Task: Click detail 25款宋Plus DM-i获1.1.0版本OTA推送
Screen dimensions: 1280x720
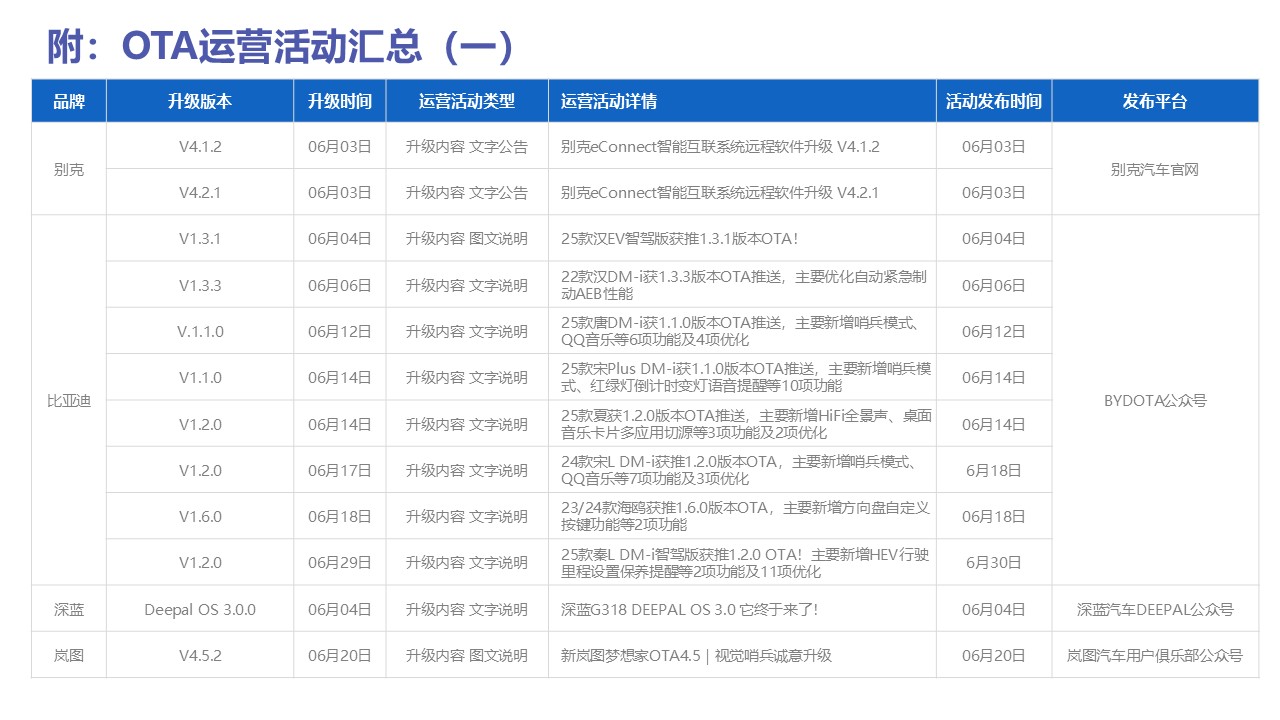Action: point(743,377)
